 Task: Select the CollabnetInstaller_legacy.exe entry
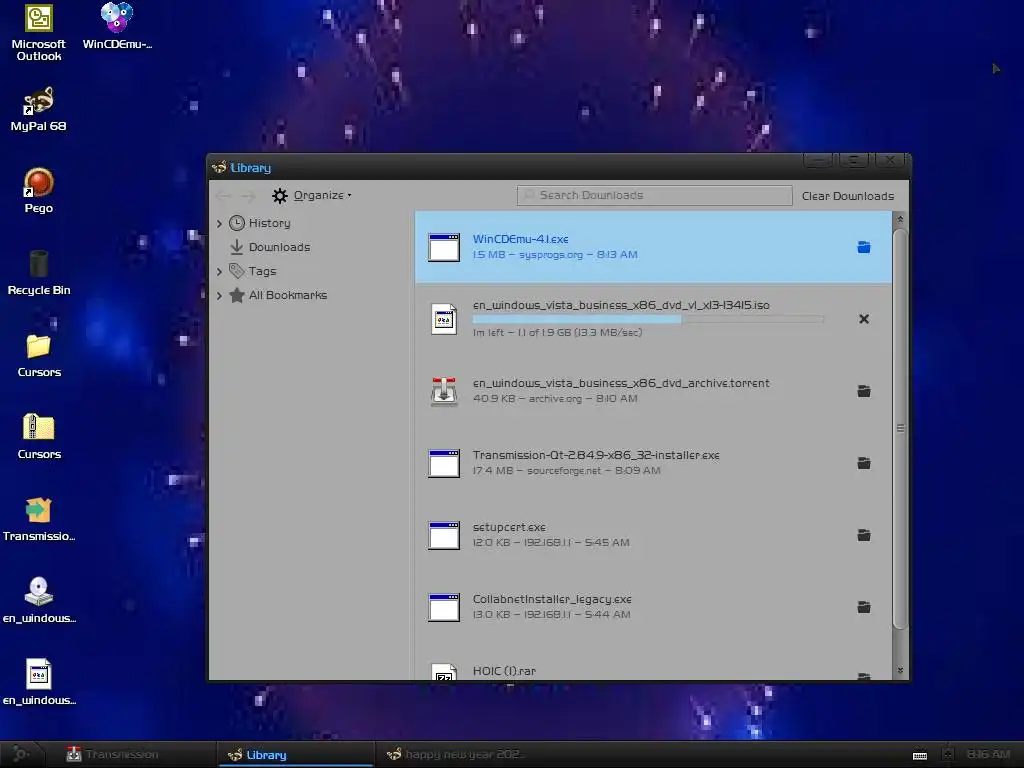[653, 607]
